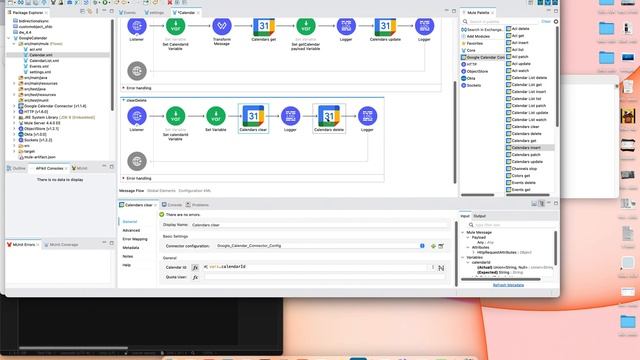
Task: Expand Error handling of the upper flow
Action: (x=124, y=88)
